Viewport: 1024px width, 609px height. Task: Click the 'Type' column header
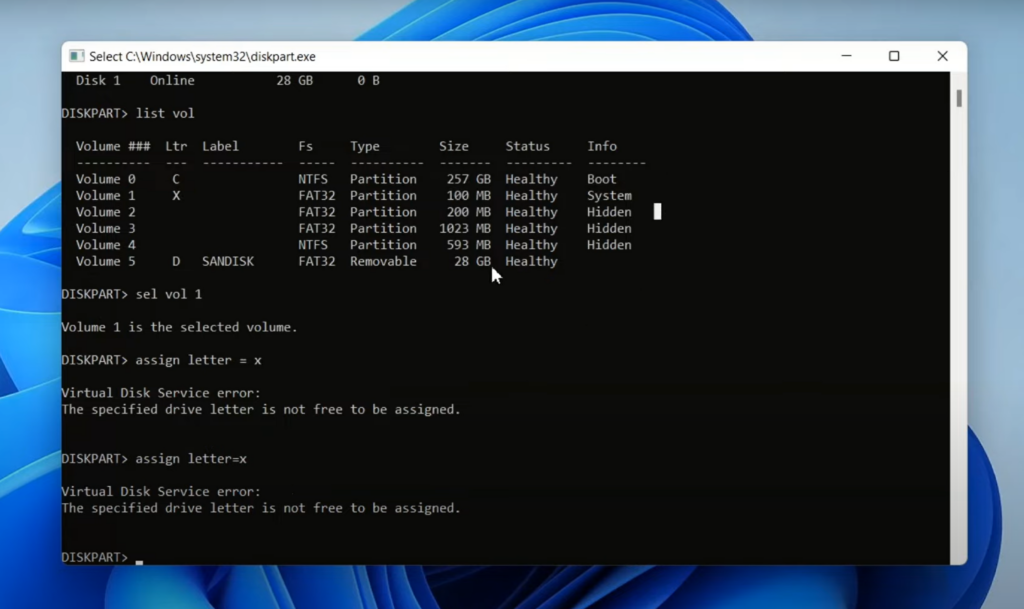coord(364,146)
